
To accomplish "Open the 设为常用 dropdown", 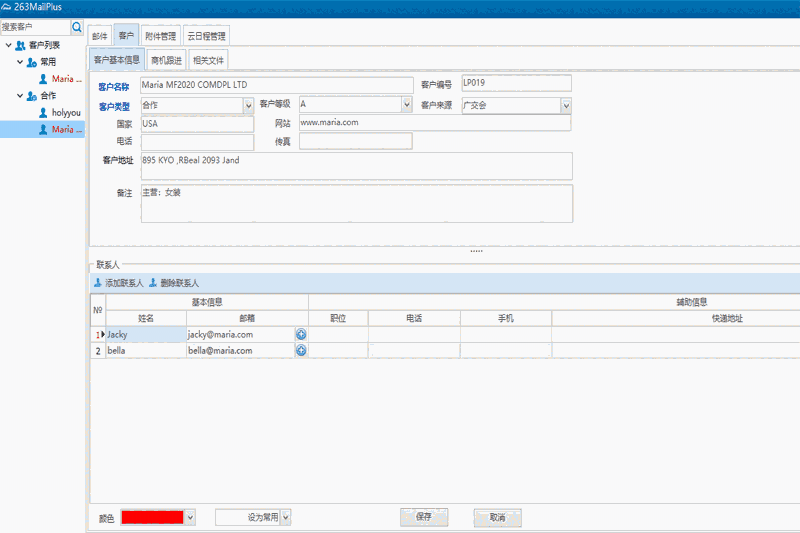I will [286, 517].
